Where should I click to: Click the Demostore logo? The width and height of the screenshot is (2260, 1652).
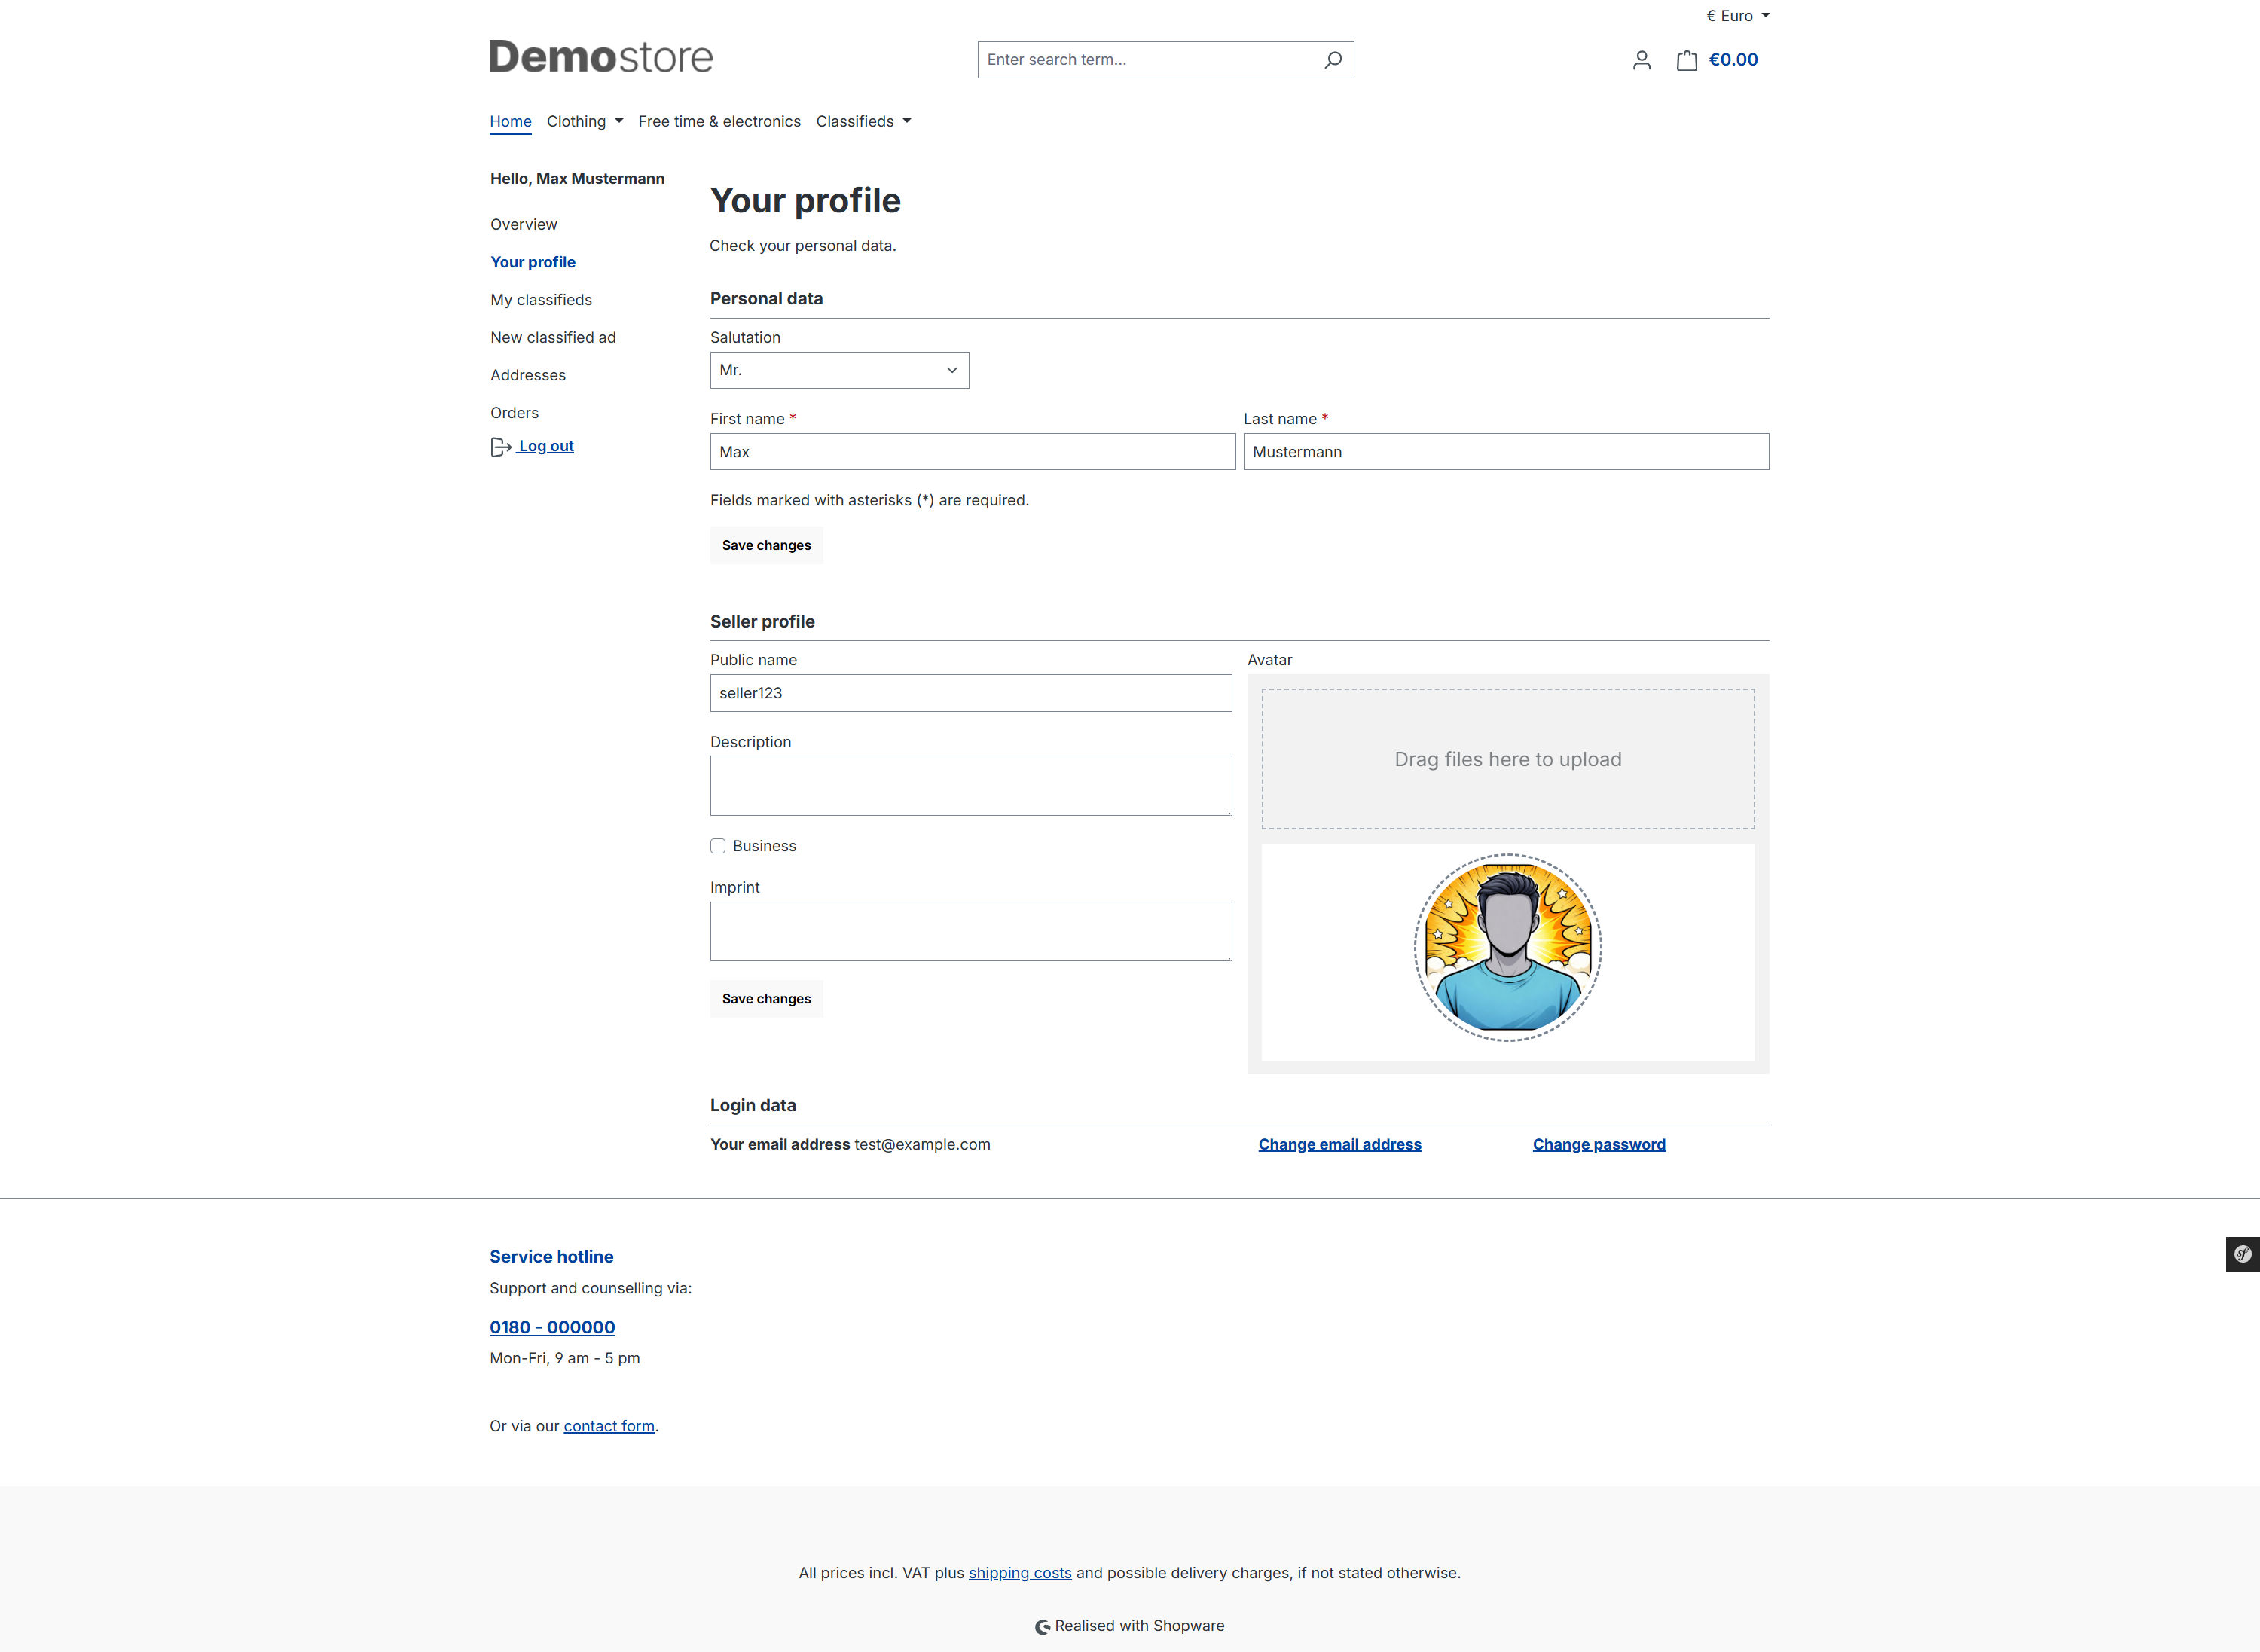(600, 57)
